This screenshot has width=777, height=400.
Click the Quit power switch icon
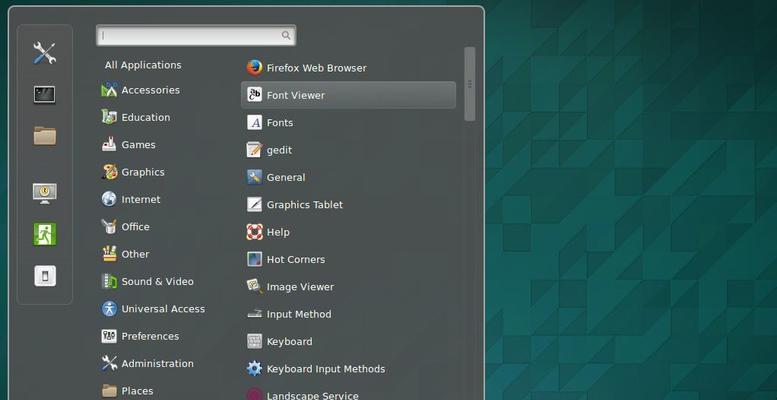pos(45,276)
